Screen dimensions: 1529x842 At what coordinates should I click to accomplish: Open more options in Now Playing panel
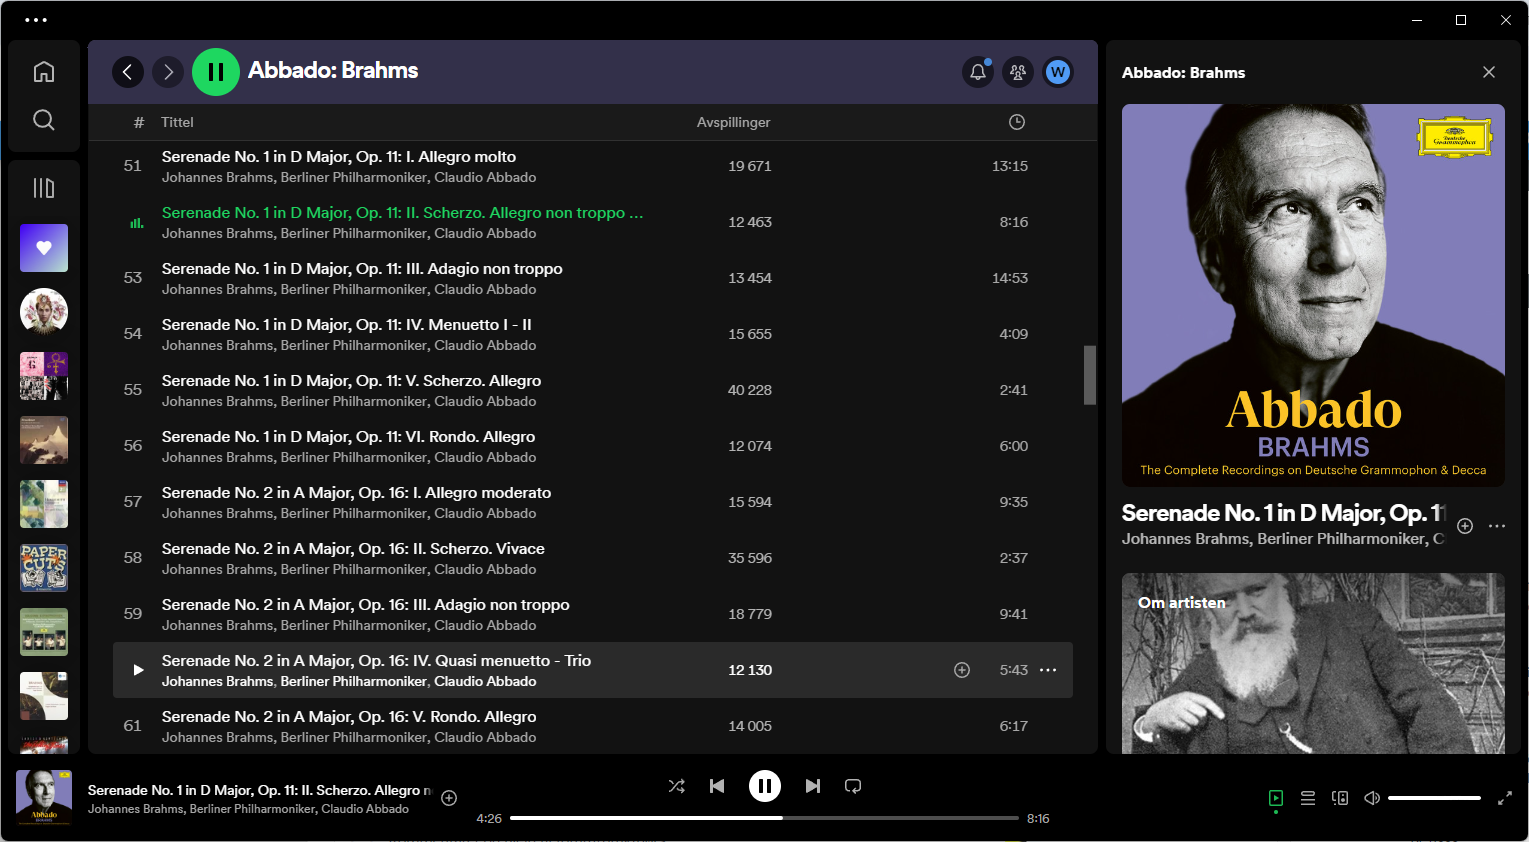pyautogui.click(x=1497, y=526)
